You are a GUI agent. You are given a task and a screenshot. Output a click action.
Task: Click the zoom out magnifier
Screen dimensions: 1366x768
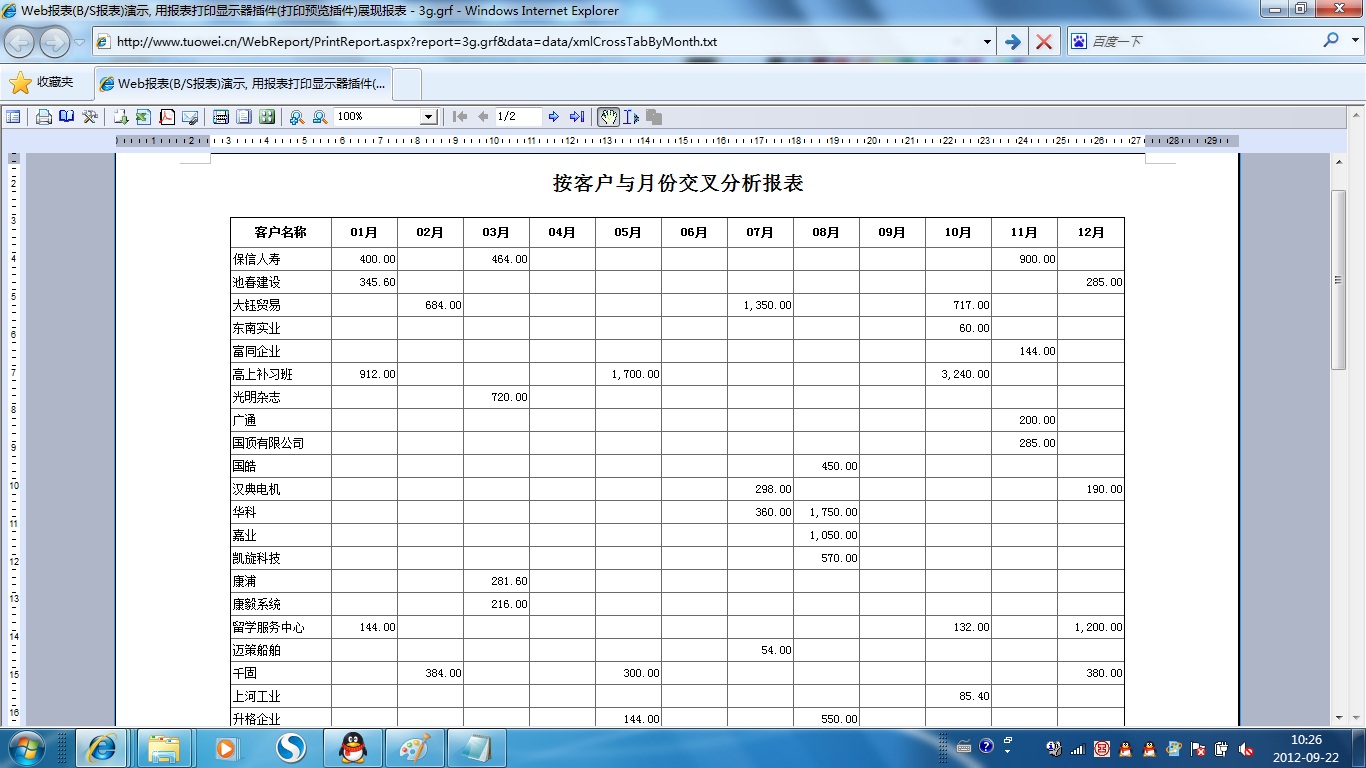click(x=320, y=117)
